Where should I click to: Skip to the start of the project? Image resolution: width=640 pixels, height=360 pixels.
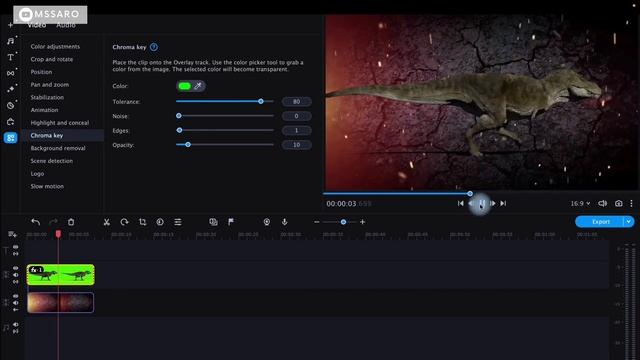click(460, 203)
